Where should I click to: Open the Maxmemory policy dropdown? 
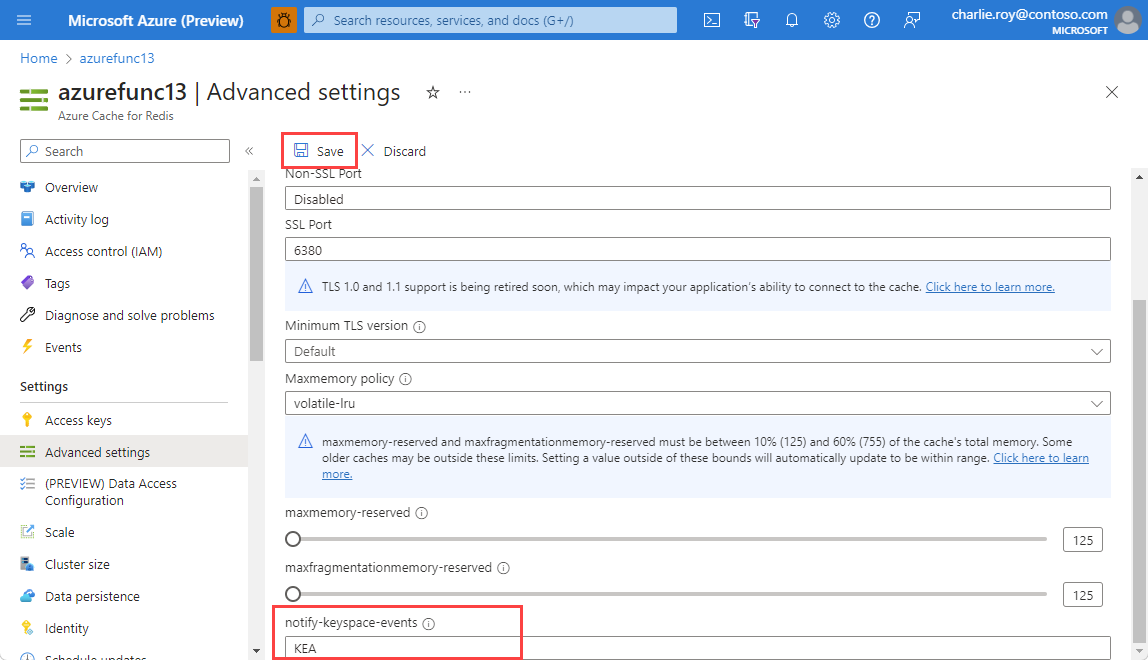[1097, 402]
